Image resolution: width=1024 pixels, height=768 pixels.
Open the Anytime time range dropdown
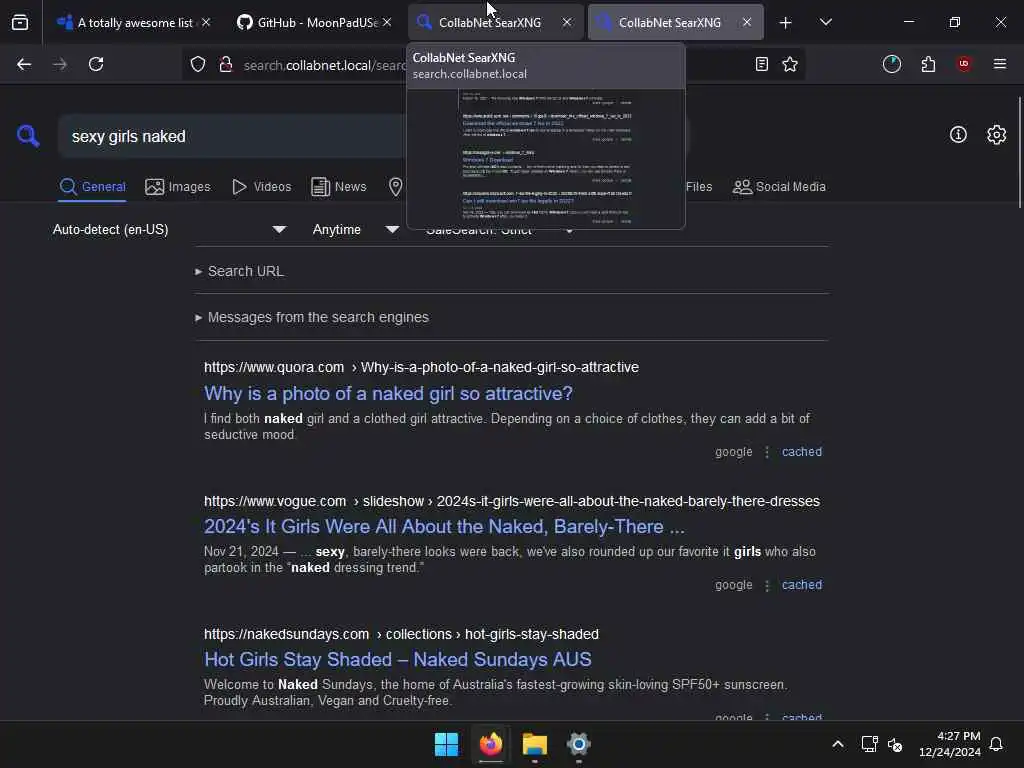356,229
